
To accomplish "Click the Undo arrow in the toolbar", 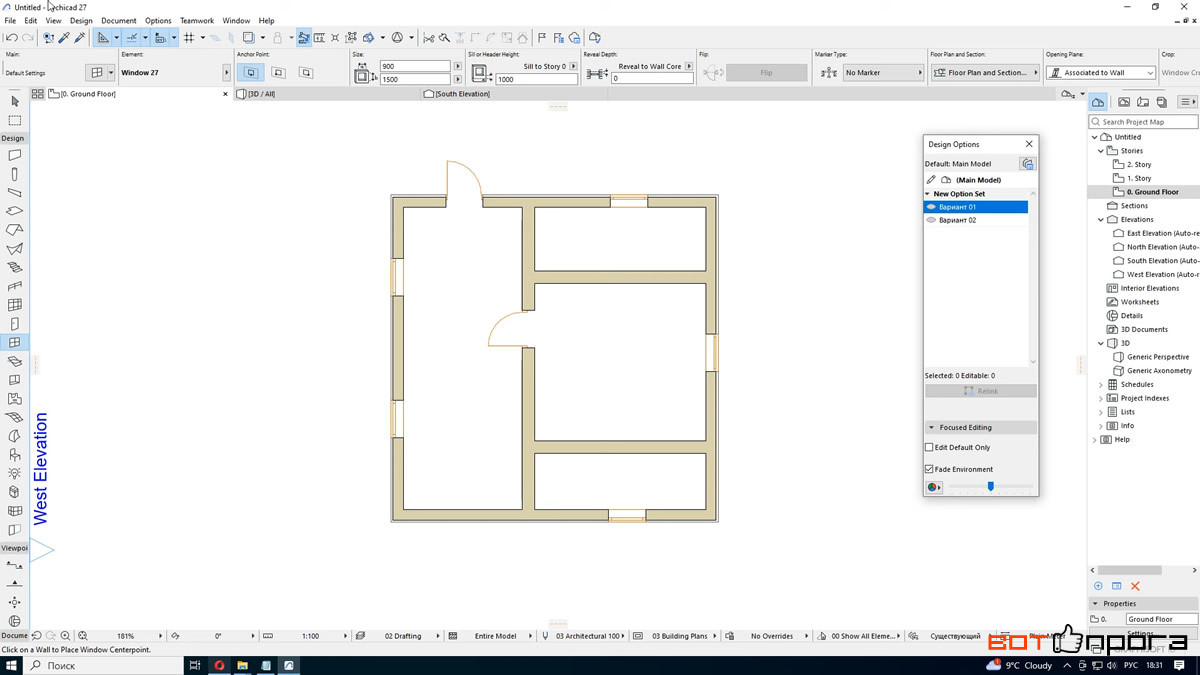I will pos(11,38).
